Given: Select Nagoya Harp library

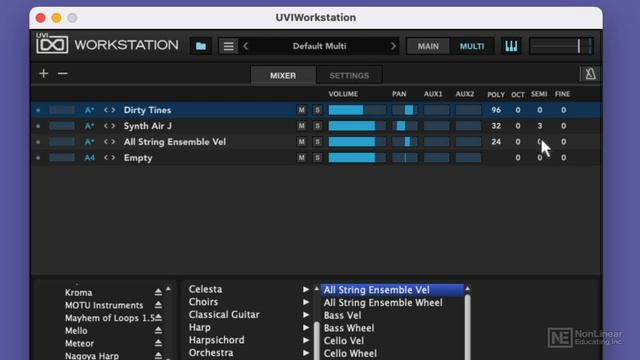Looking at the screenshot, I should (92, 356).
